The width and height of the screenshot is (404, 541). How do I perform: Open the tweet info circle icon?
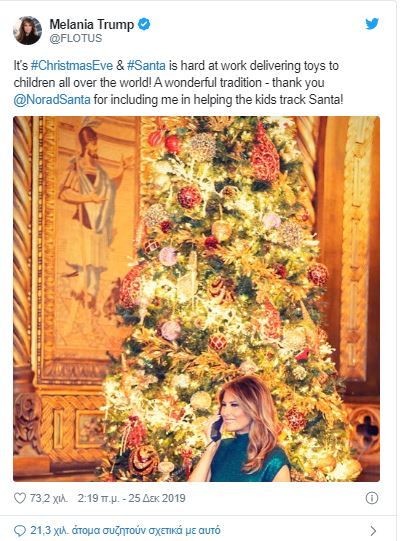(x=372, y=498)
